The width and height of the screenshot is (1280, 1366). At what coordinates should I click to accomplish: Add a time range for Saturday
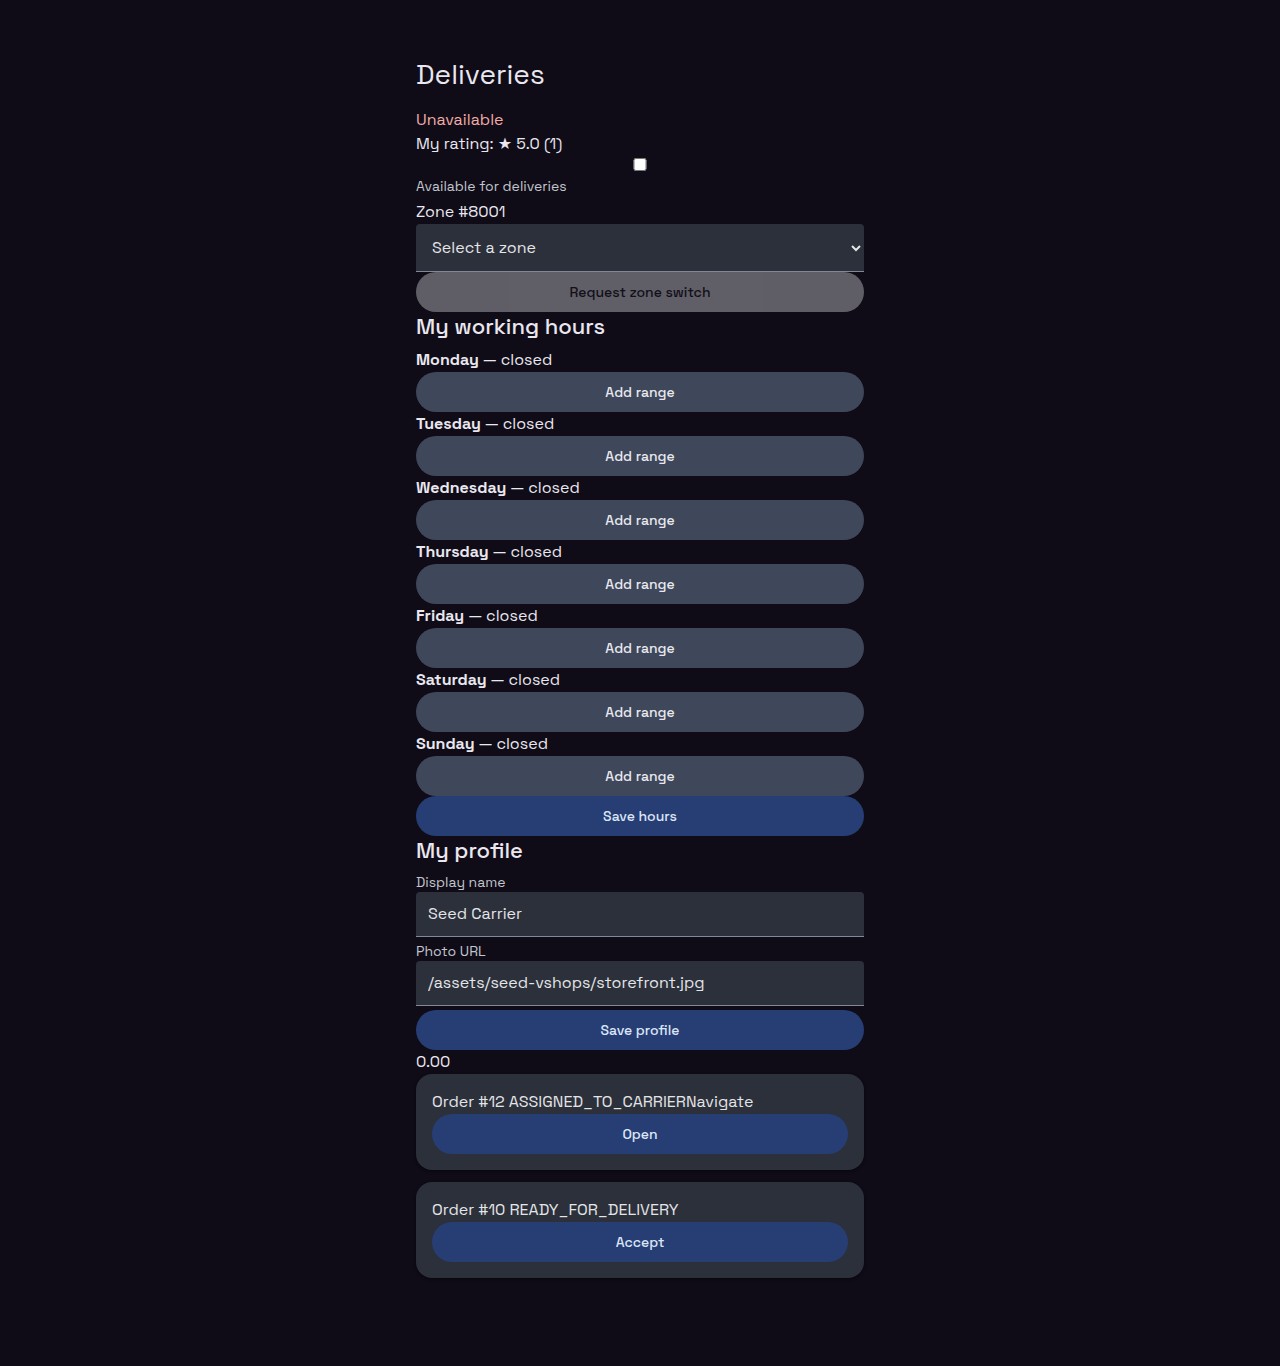coord(640,712)
